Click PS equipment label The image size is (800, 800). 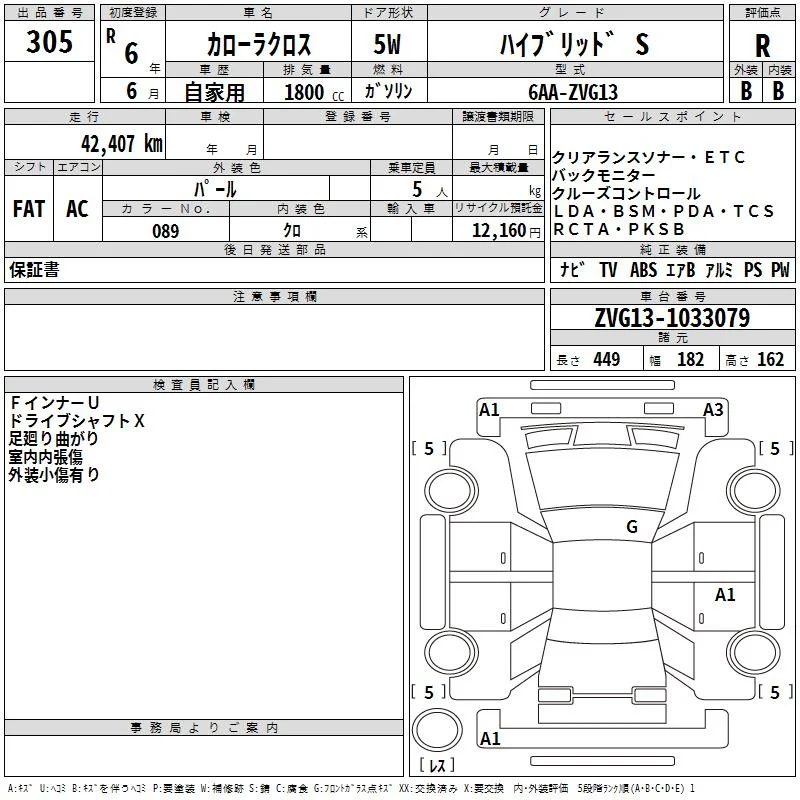(753, 269)
